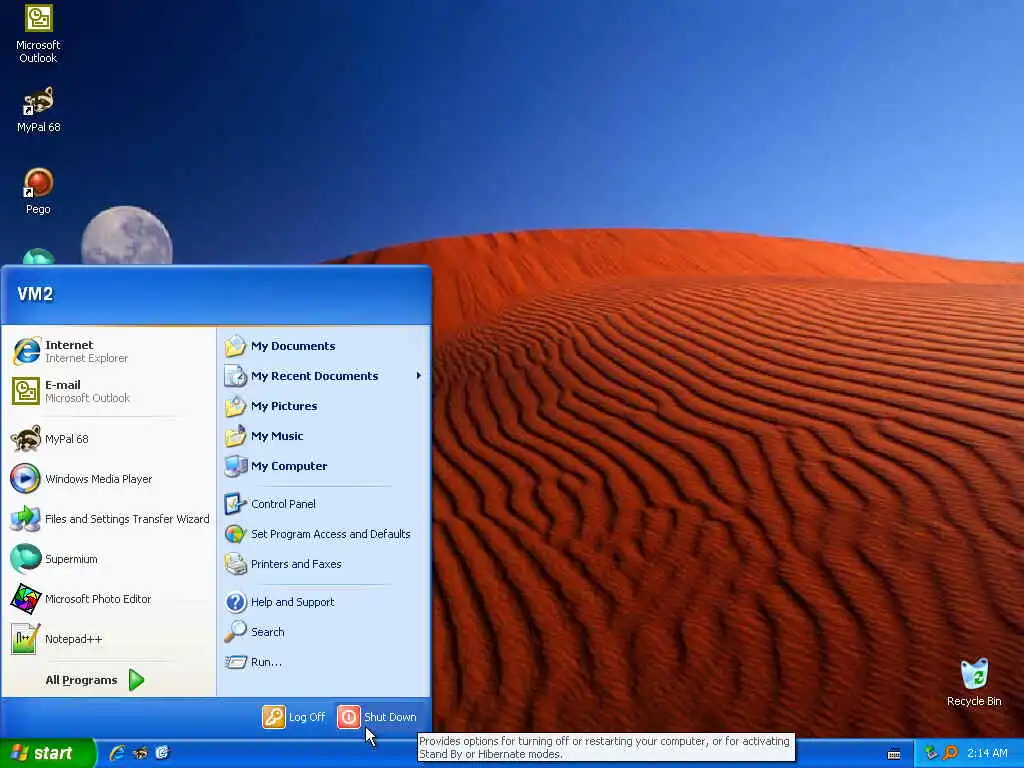Open Search from the Start menu
The width and height of the screenshot is (1024, 768).
click(x=324, y=632)
